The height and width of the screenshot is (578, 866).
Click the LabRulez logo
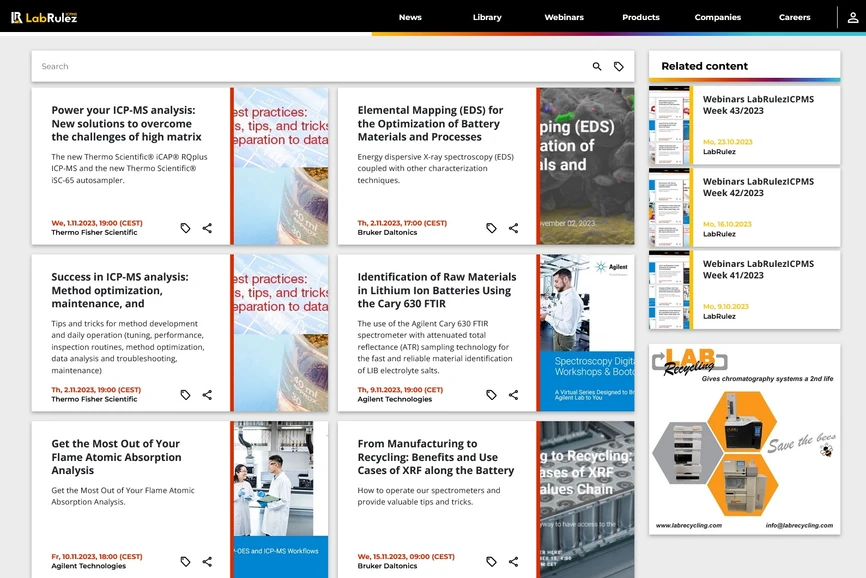[x=44, y=17]
